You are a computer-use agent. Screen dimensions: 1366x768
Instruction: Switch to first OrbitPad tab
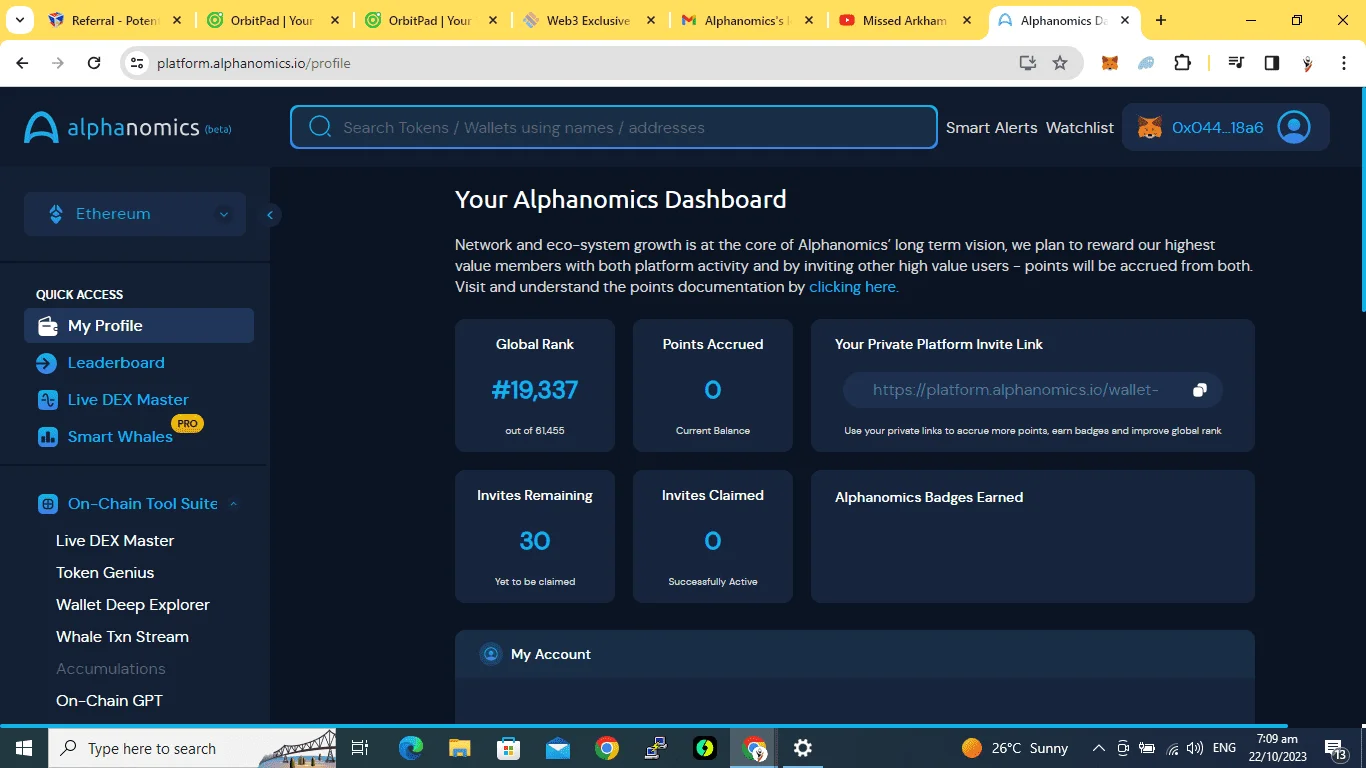[x=273, y=20]
